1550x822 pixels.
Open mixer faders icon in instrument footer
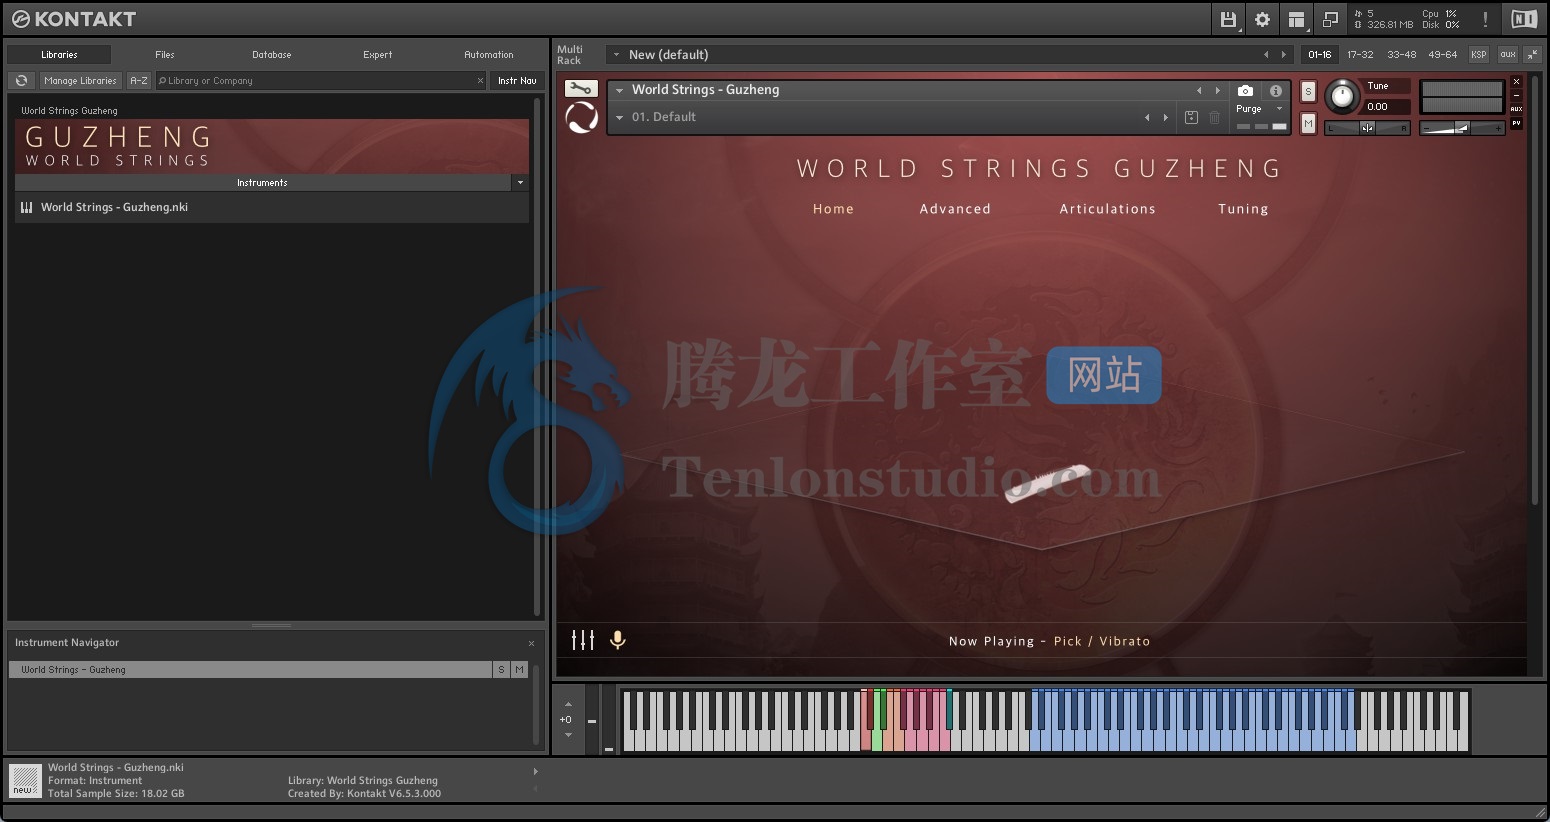[583, 640]
